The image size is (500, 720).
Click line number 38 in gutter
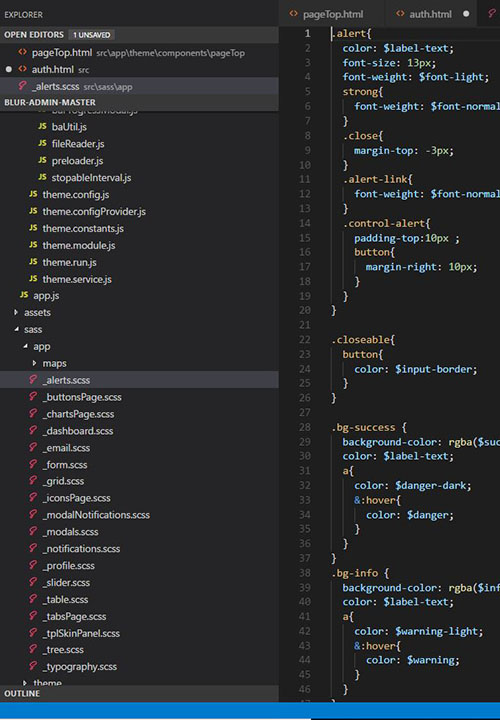tap(305, 573)
